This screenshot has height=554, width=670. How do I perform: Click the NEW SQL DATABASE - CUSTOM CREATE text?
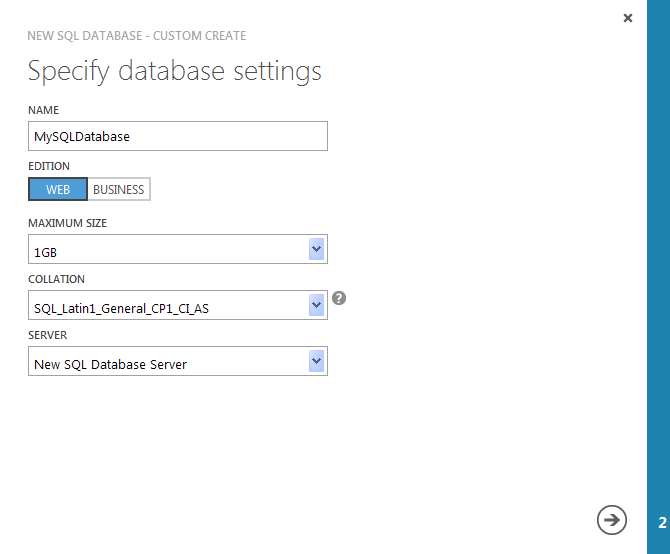[x=137, y=36]
